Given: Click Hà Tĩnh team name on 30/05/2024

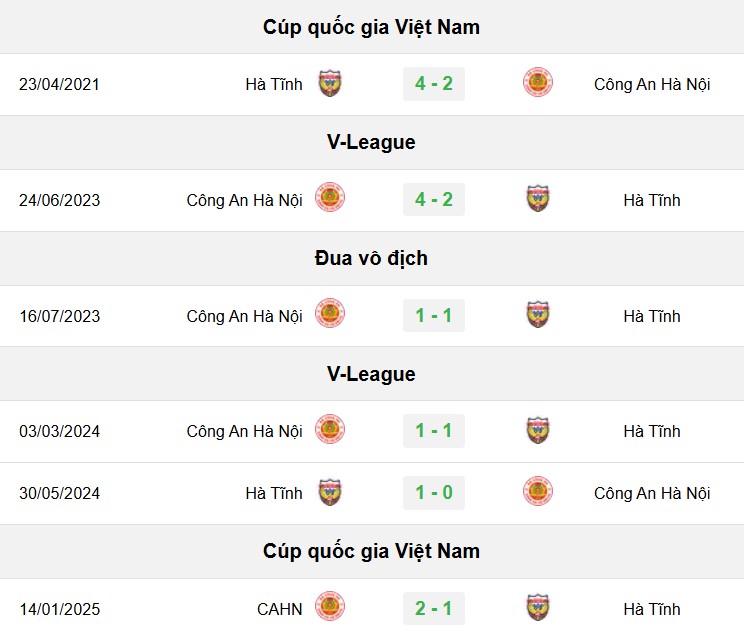Looking at the screenshot, I should click(274, 493).
